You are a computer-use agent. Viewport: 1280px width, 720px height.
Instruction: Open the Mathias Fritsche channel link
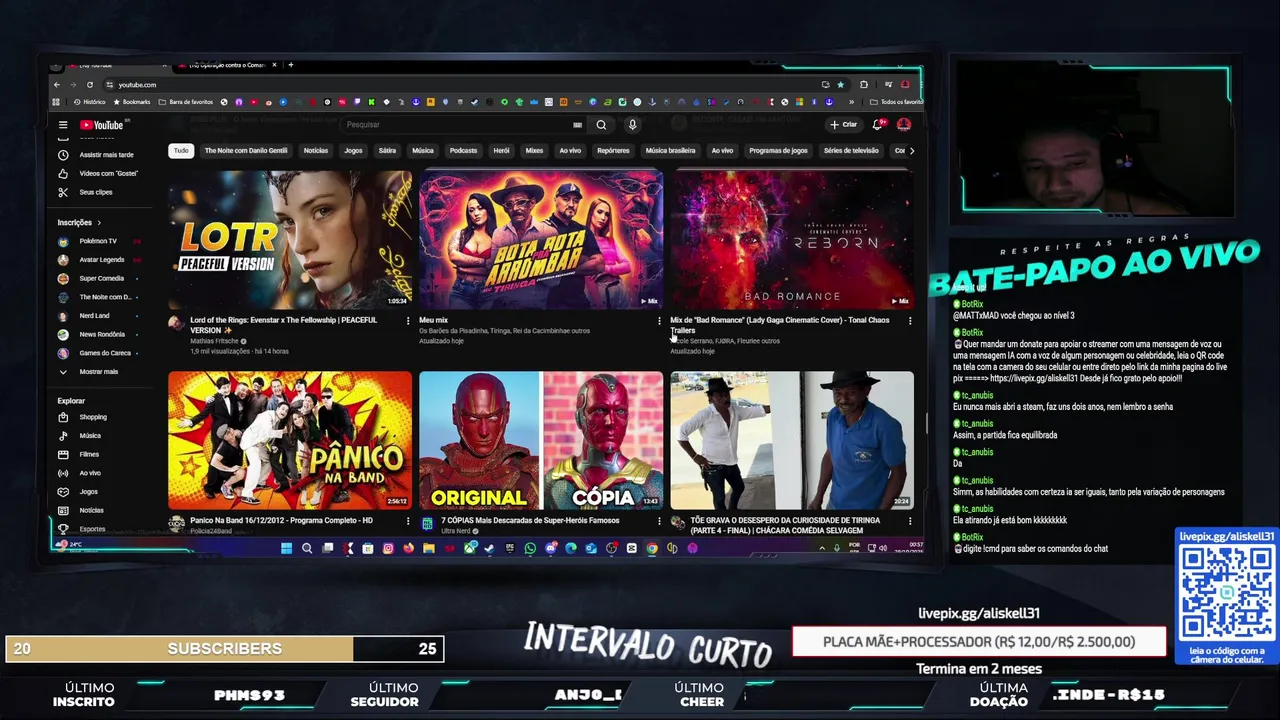(x=215, y=341)
